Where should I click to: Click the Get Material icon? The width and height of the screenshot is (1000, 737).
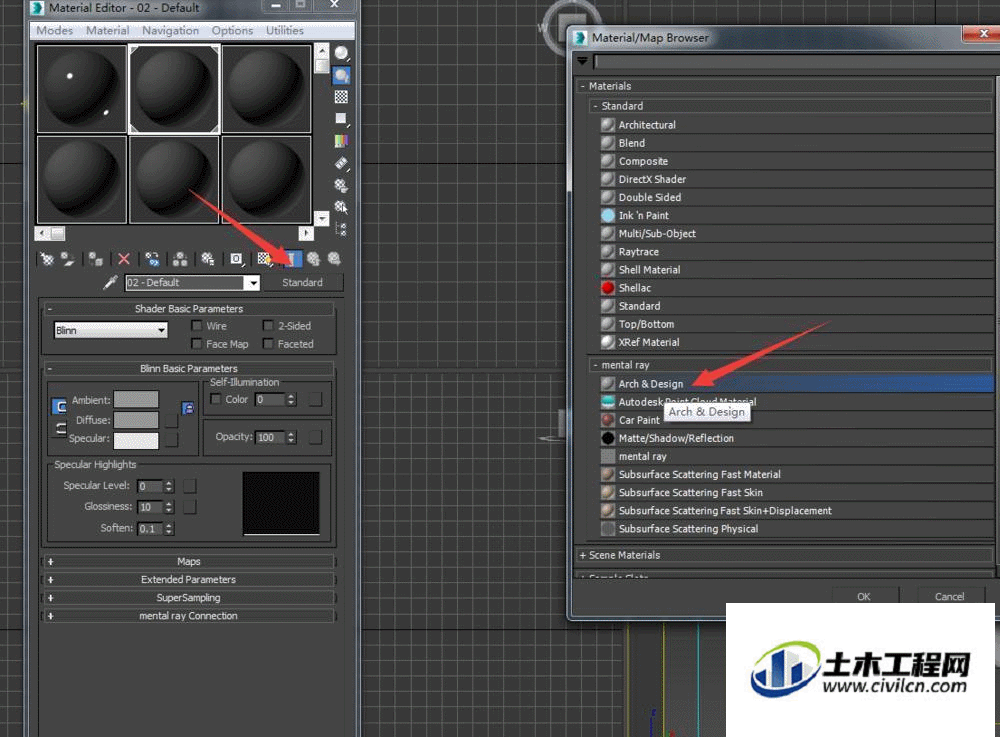(x=47, y=259)
